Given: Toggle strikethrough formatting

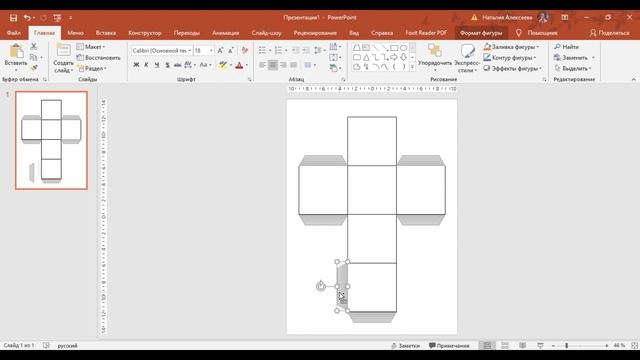Looking at the screenshot, I should 177,65.
